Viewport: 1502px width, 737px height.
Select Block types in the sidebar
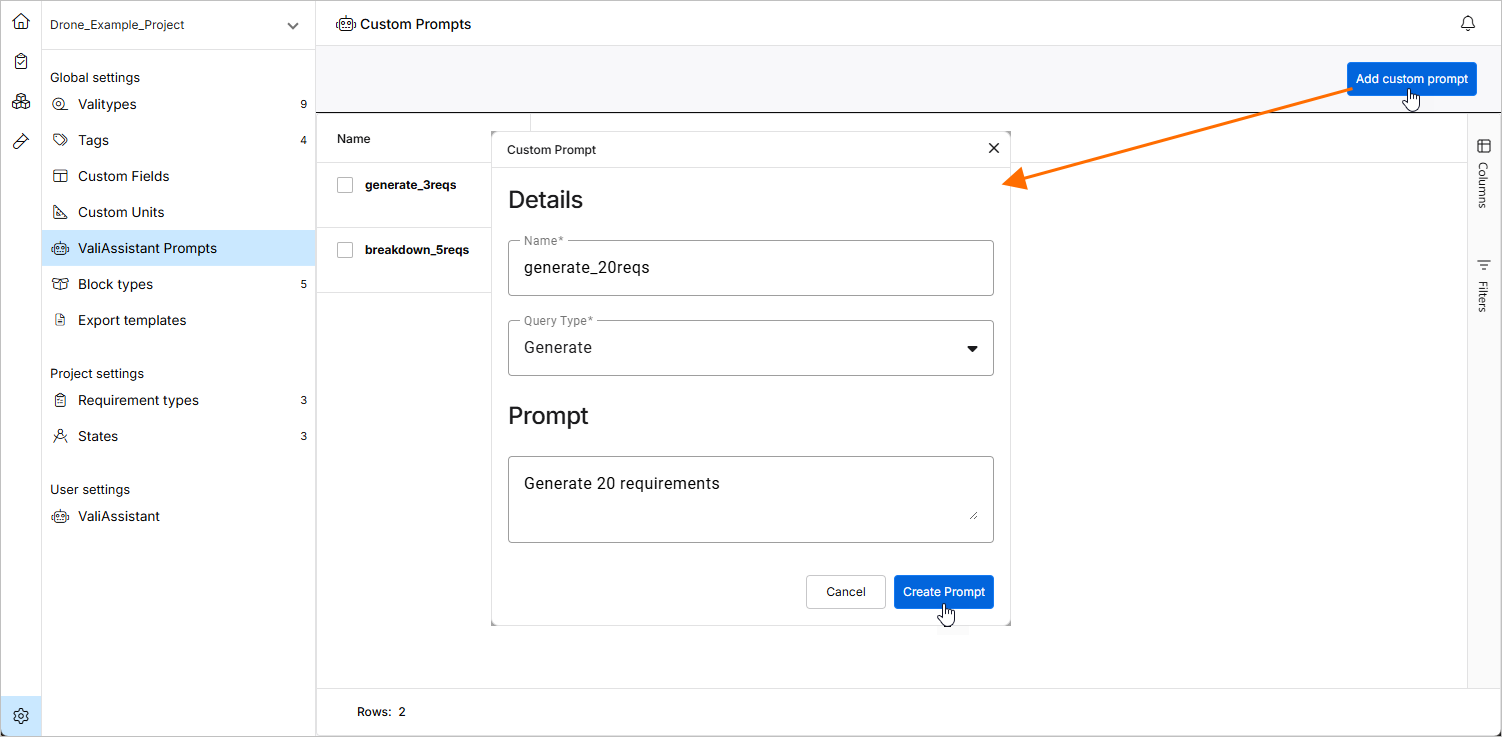tap(115, 284)
